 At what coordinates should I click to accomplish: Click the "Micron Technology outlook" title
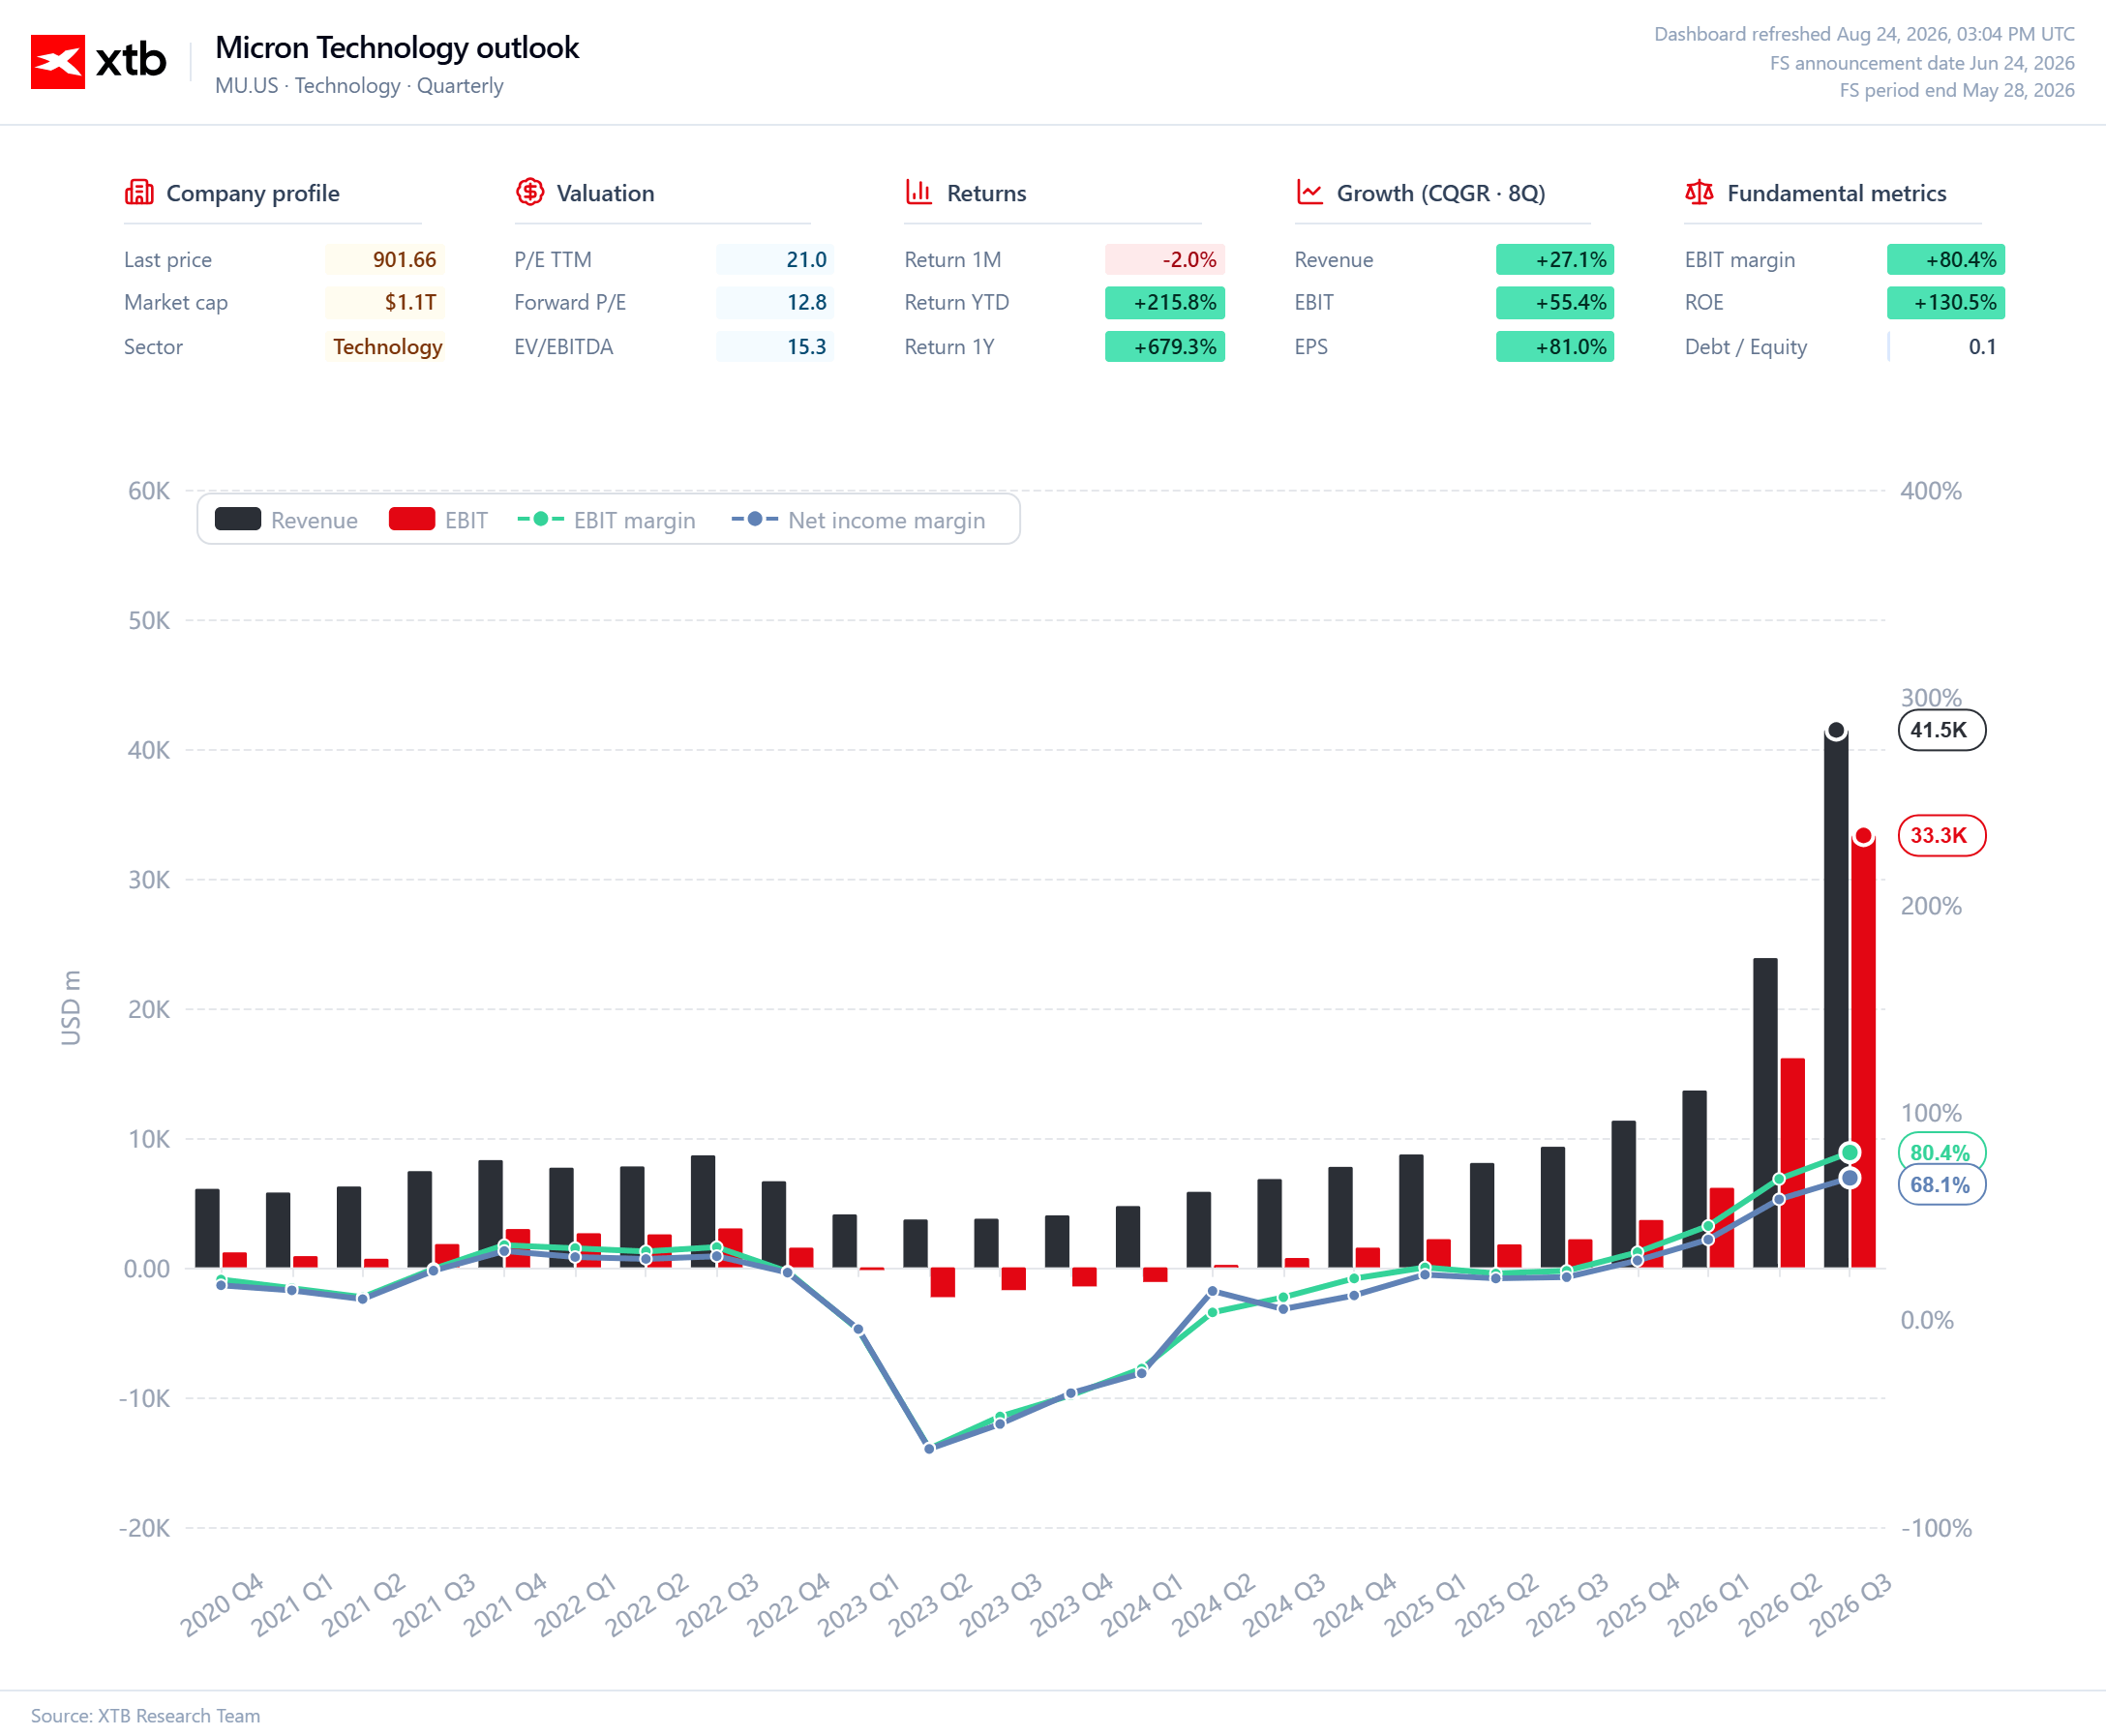click(397, 48)
